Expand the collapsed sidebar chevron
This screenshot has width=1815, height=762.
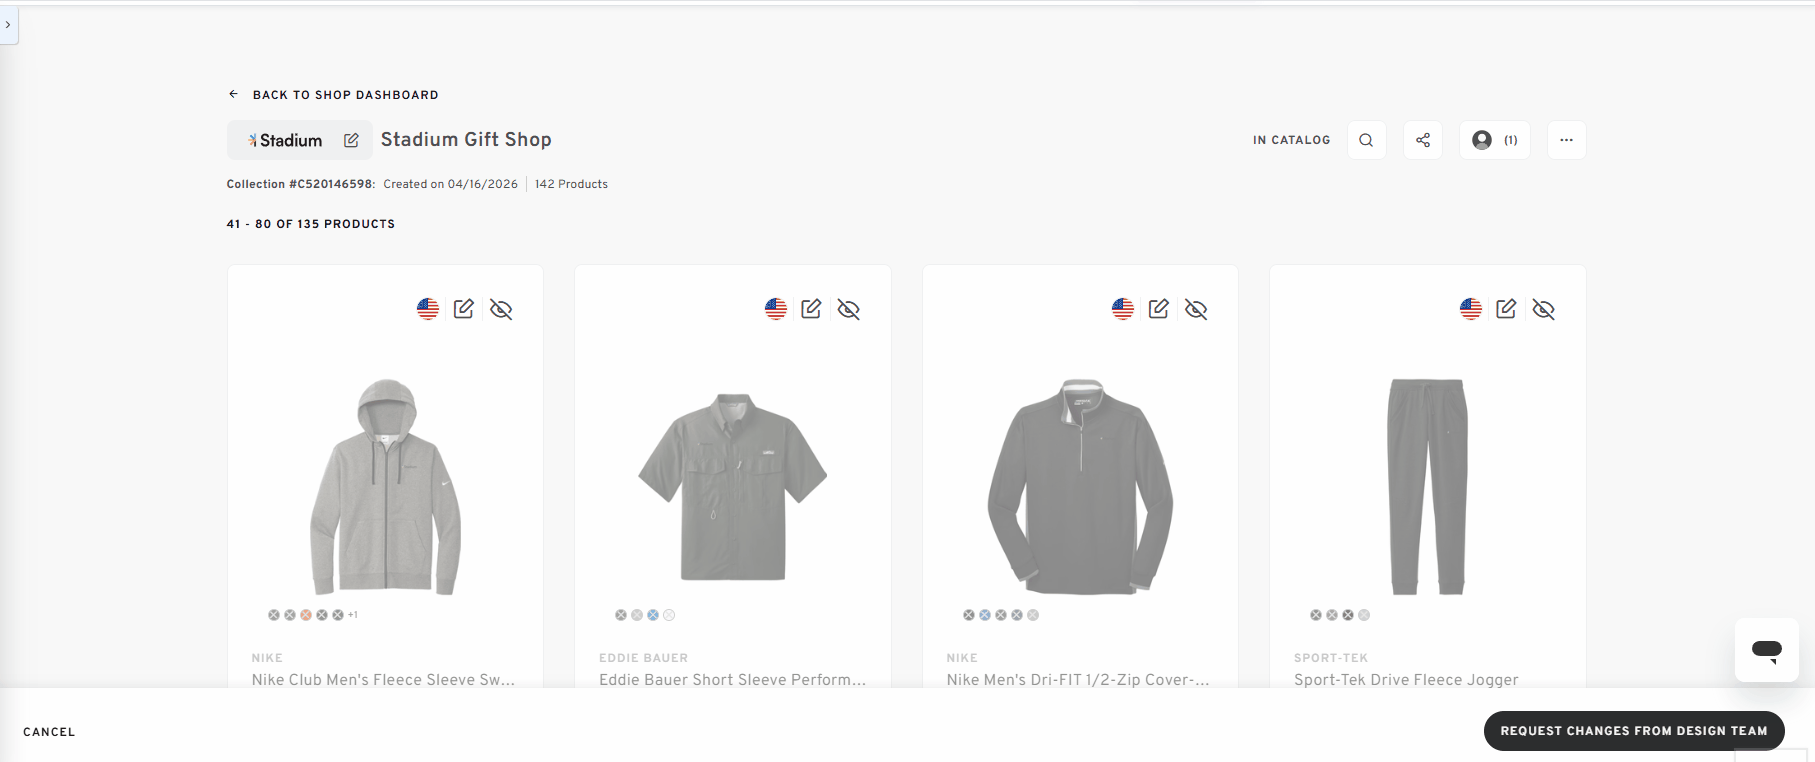tap(8, 24)
